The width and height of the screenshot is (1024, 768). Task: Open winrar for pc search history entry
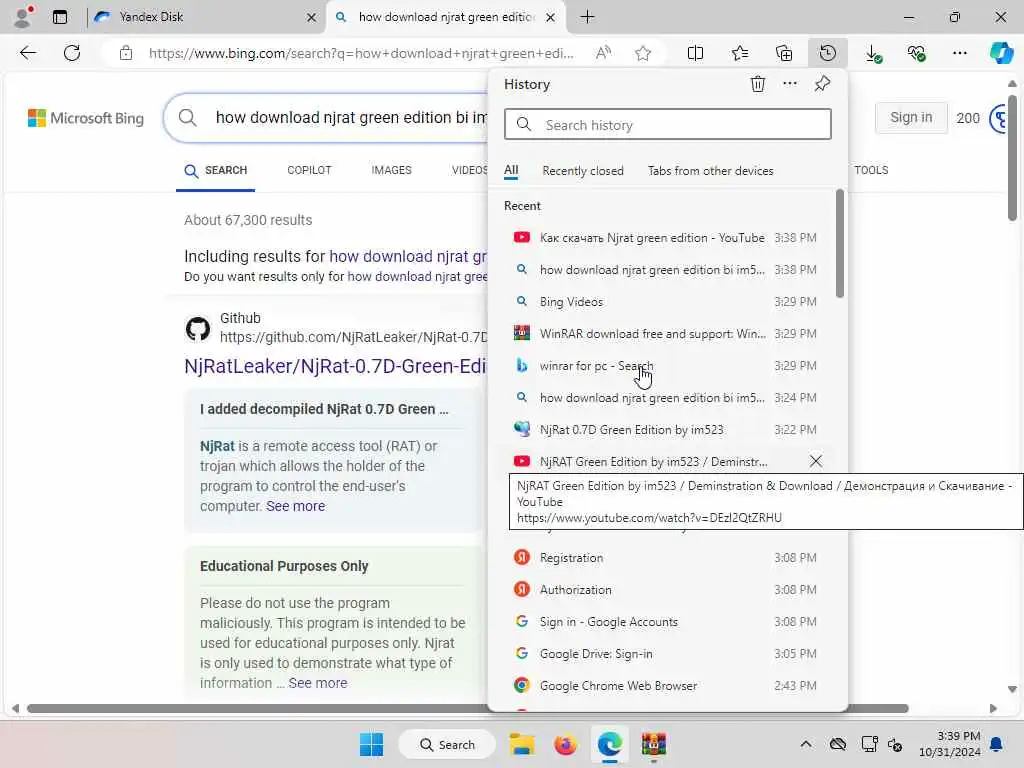[x=666, y=366]
